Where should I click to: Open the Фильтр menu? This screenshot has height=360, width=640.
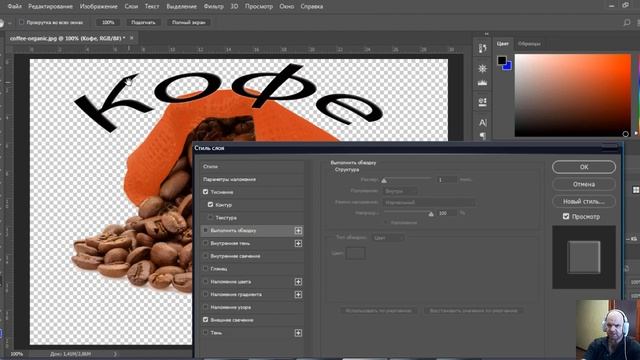click(213, 7)
